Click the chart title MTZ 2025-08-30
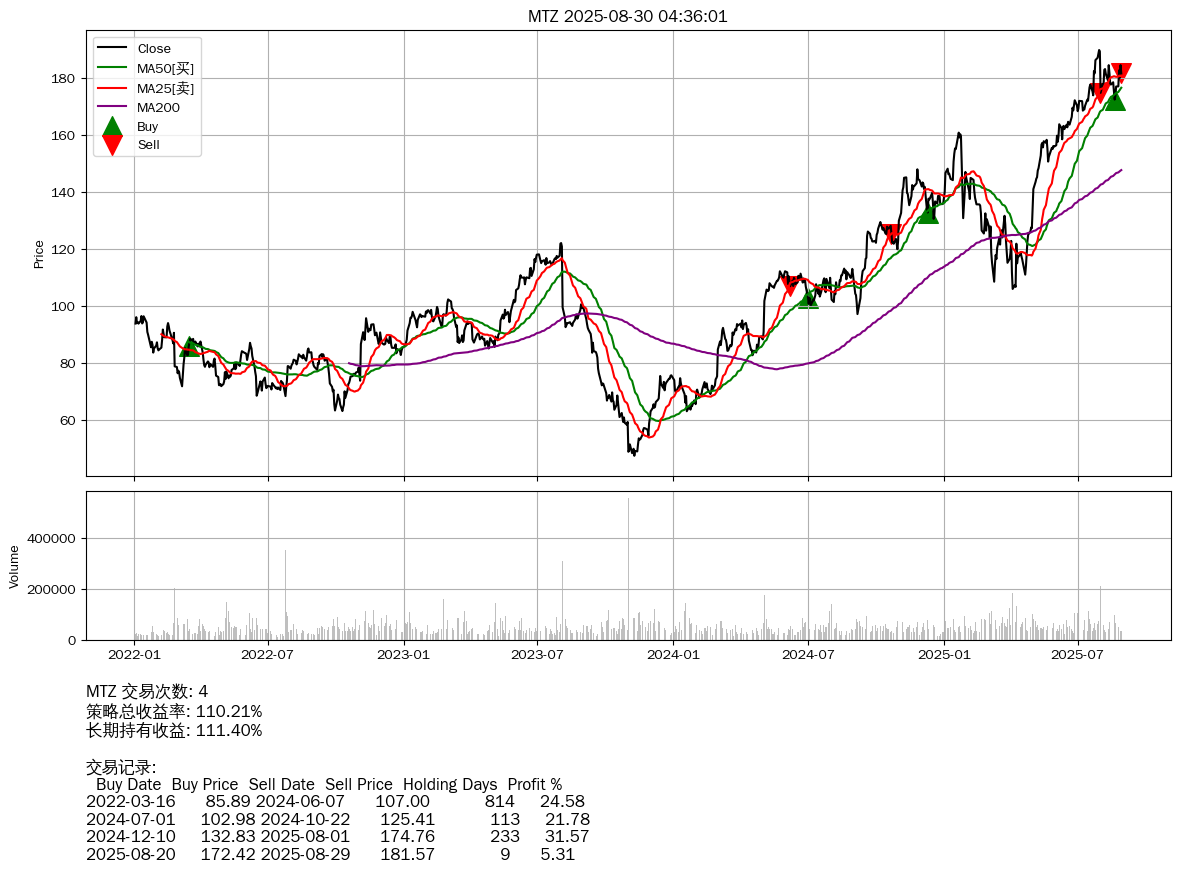1180x872 pixels. point(627,16)
